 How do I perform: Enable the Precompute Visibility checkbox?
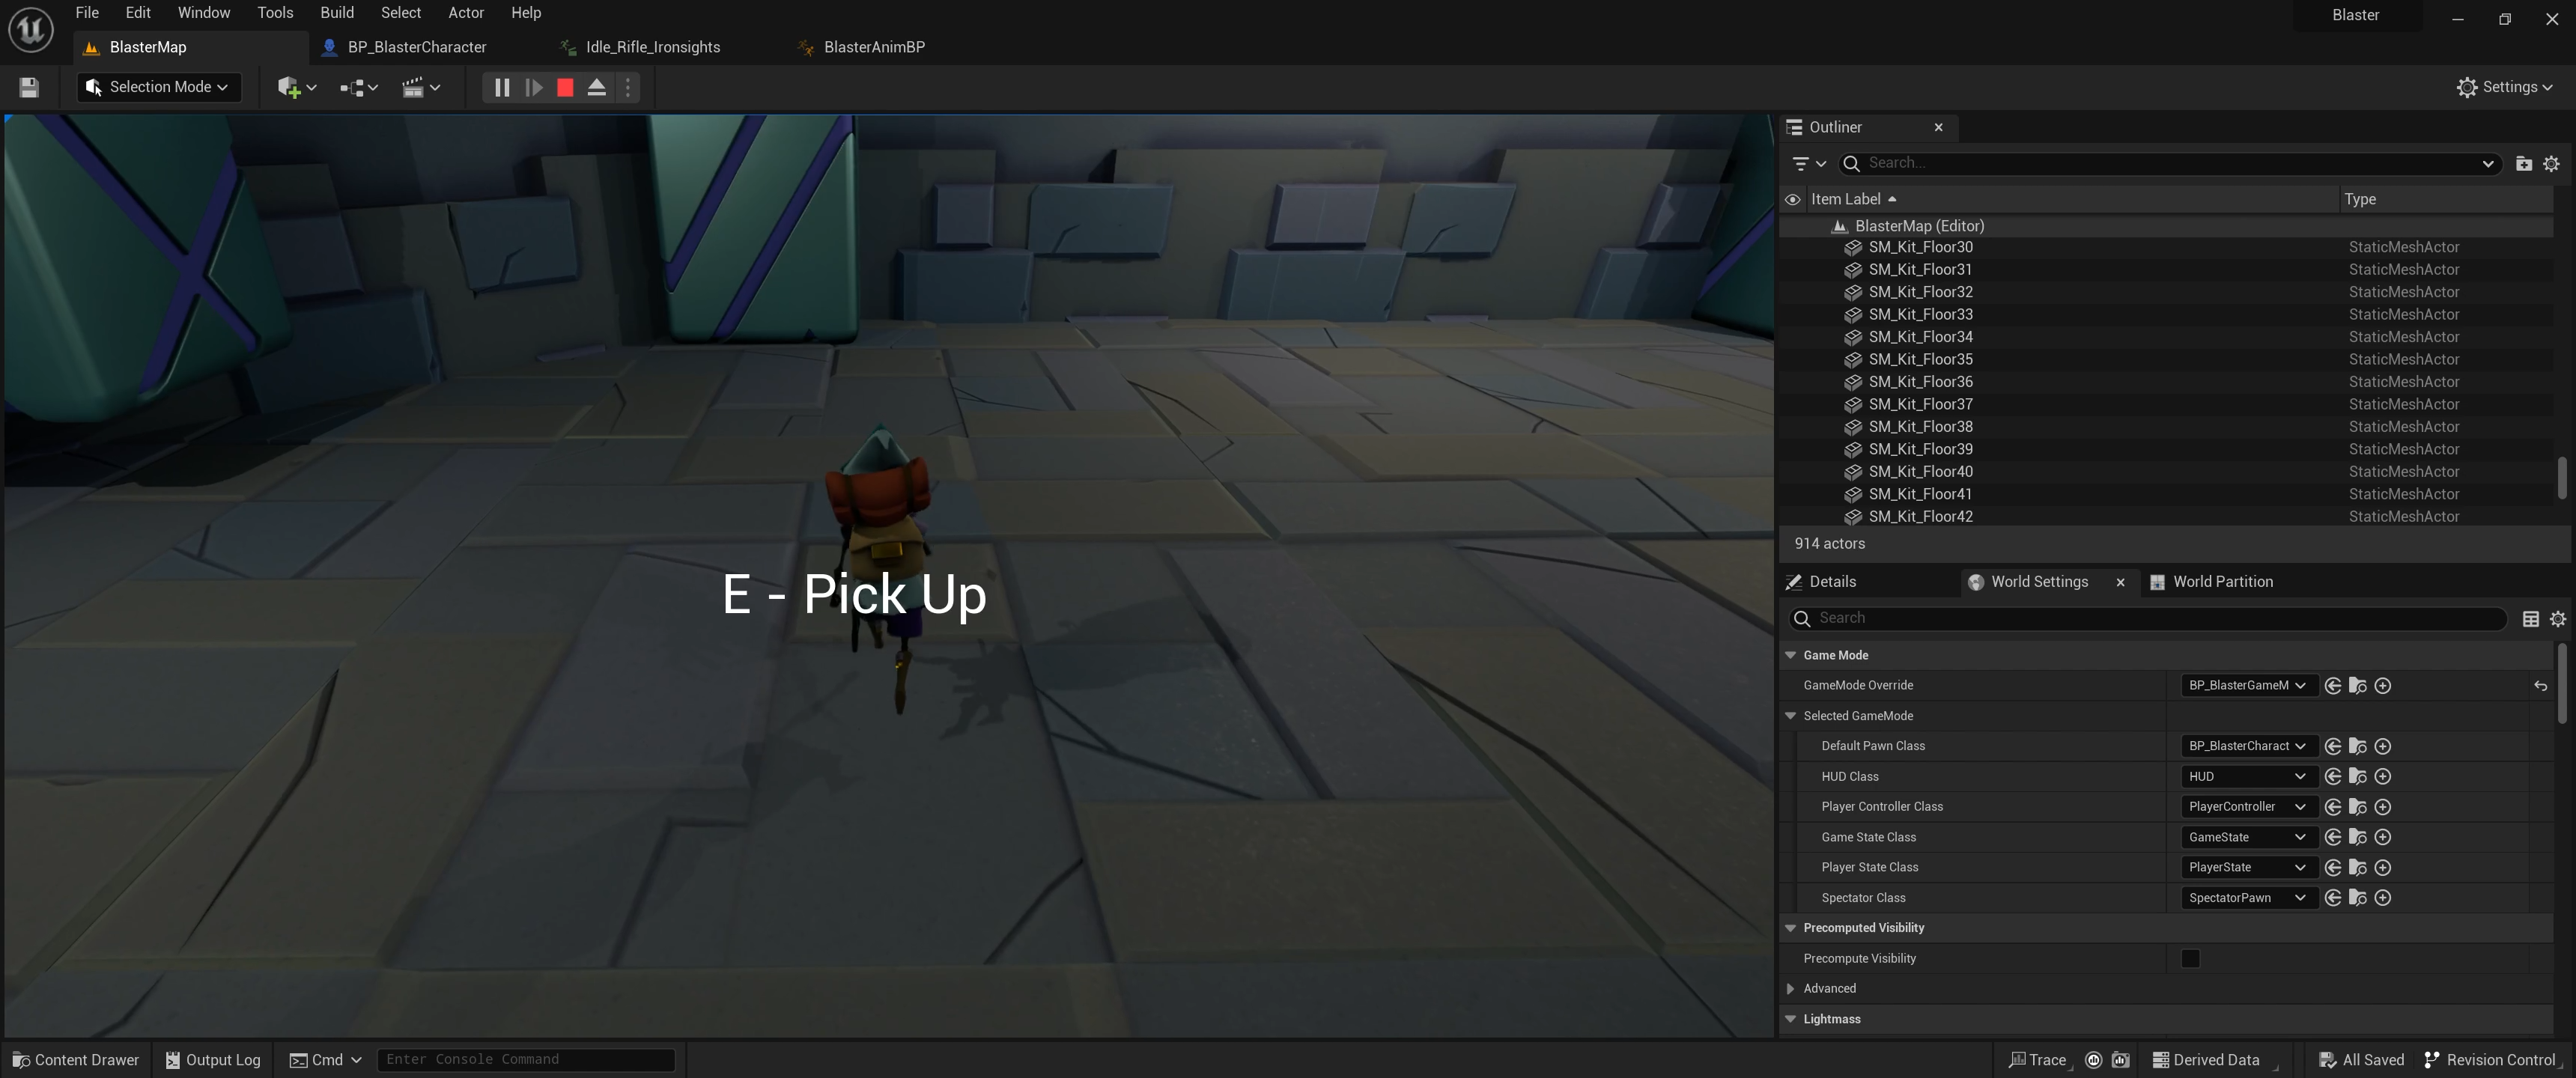click(x=2190, y=958)
